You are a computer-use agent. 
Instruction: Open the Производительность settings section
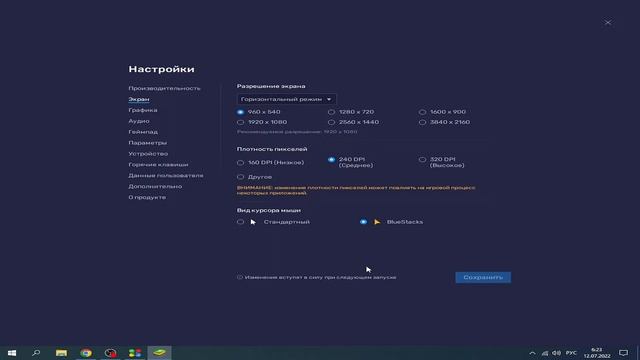click(x=164, y=88)
